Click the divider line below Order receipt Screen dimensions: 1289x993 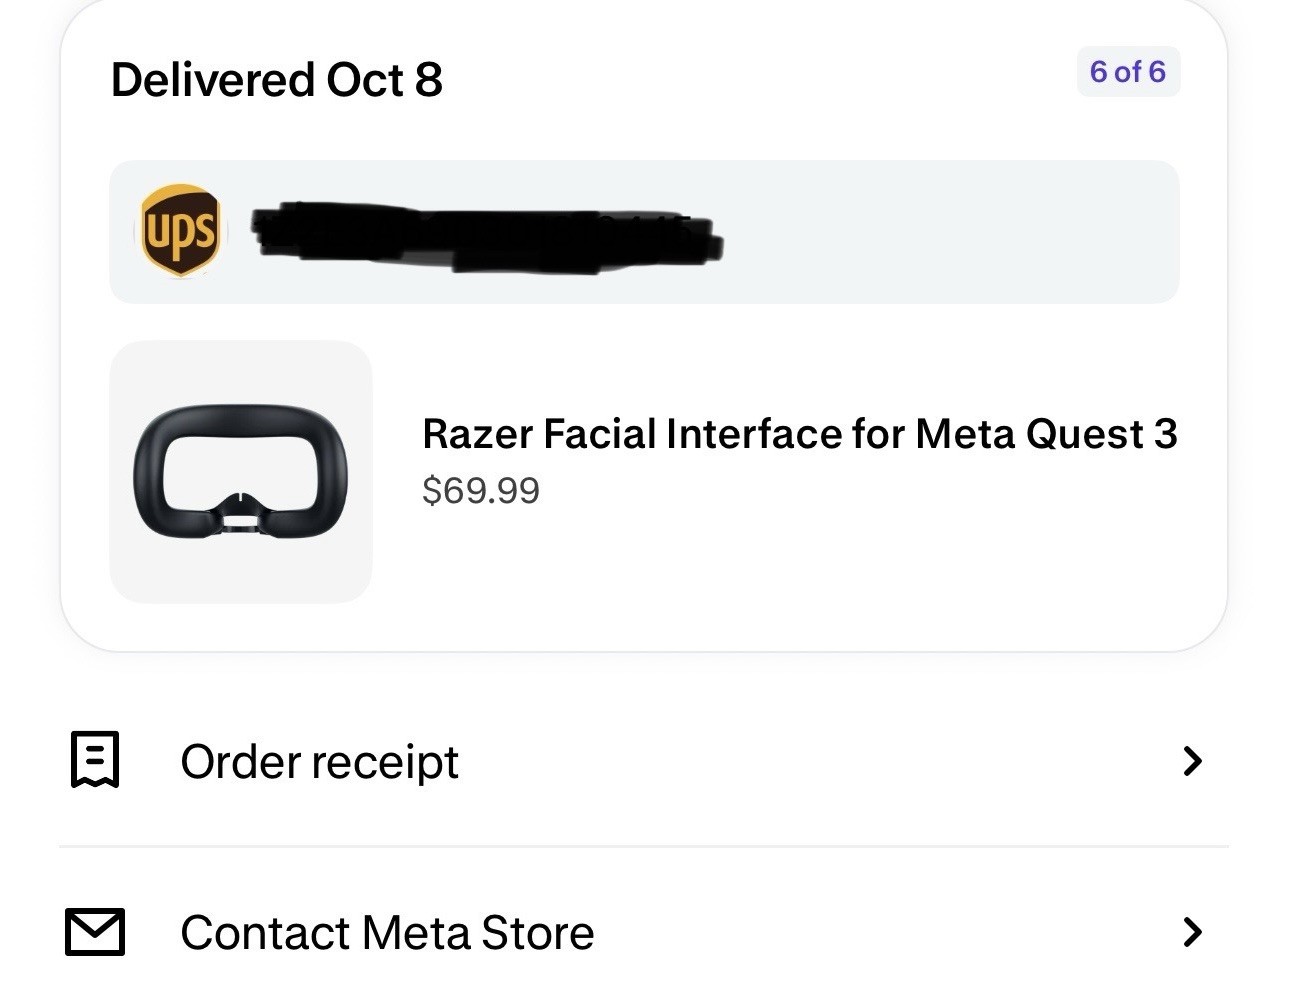pyautogui.click(x=644, y=847)
